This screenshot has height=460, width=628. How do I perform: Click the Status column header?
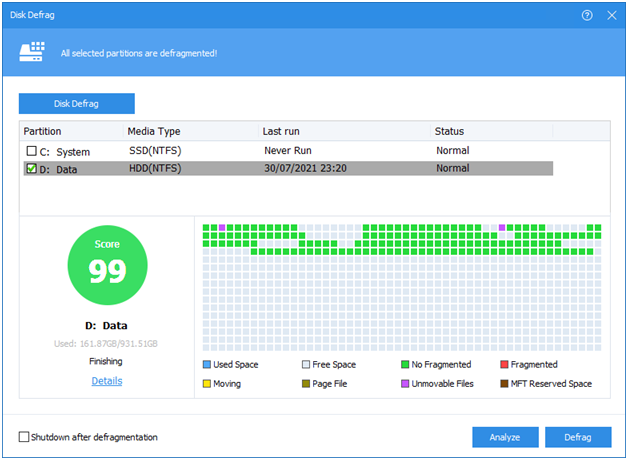click(x=449, y=131)
